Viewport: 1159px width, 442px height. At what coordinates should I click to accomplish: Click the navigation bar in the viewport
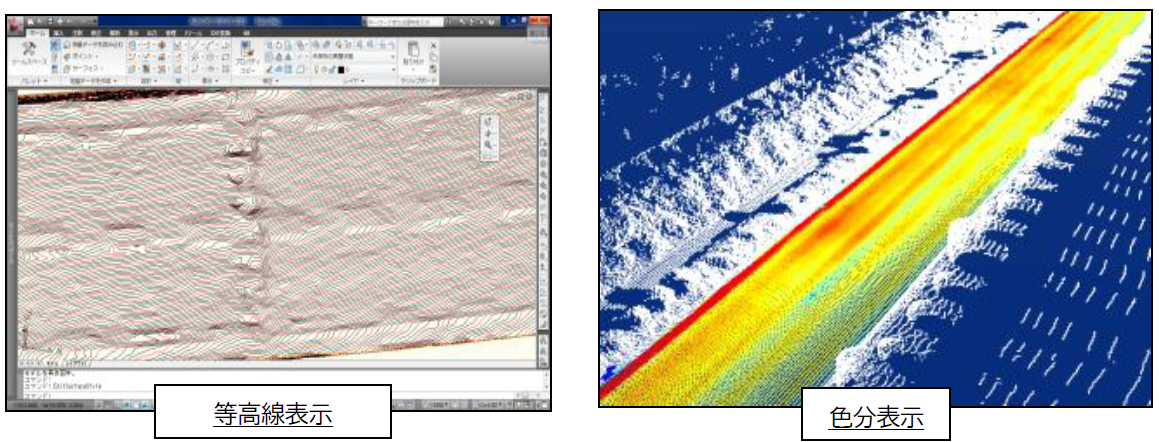(x=489, y=138)
